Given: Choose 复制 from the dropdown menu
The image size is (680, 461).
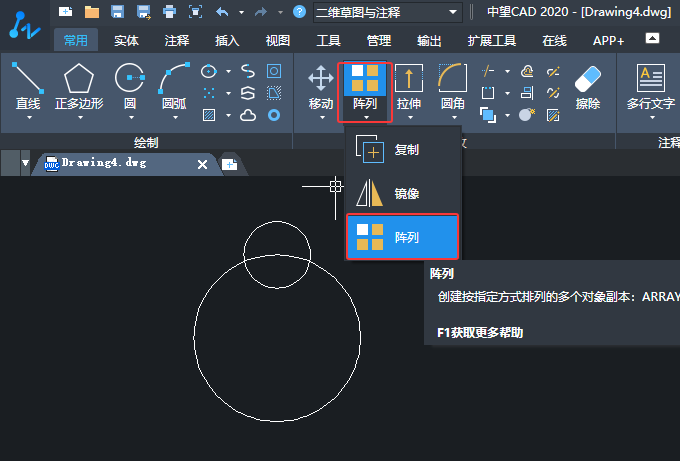Looking at the screenshot, I should tap(402, 150).
